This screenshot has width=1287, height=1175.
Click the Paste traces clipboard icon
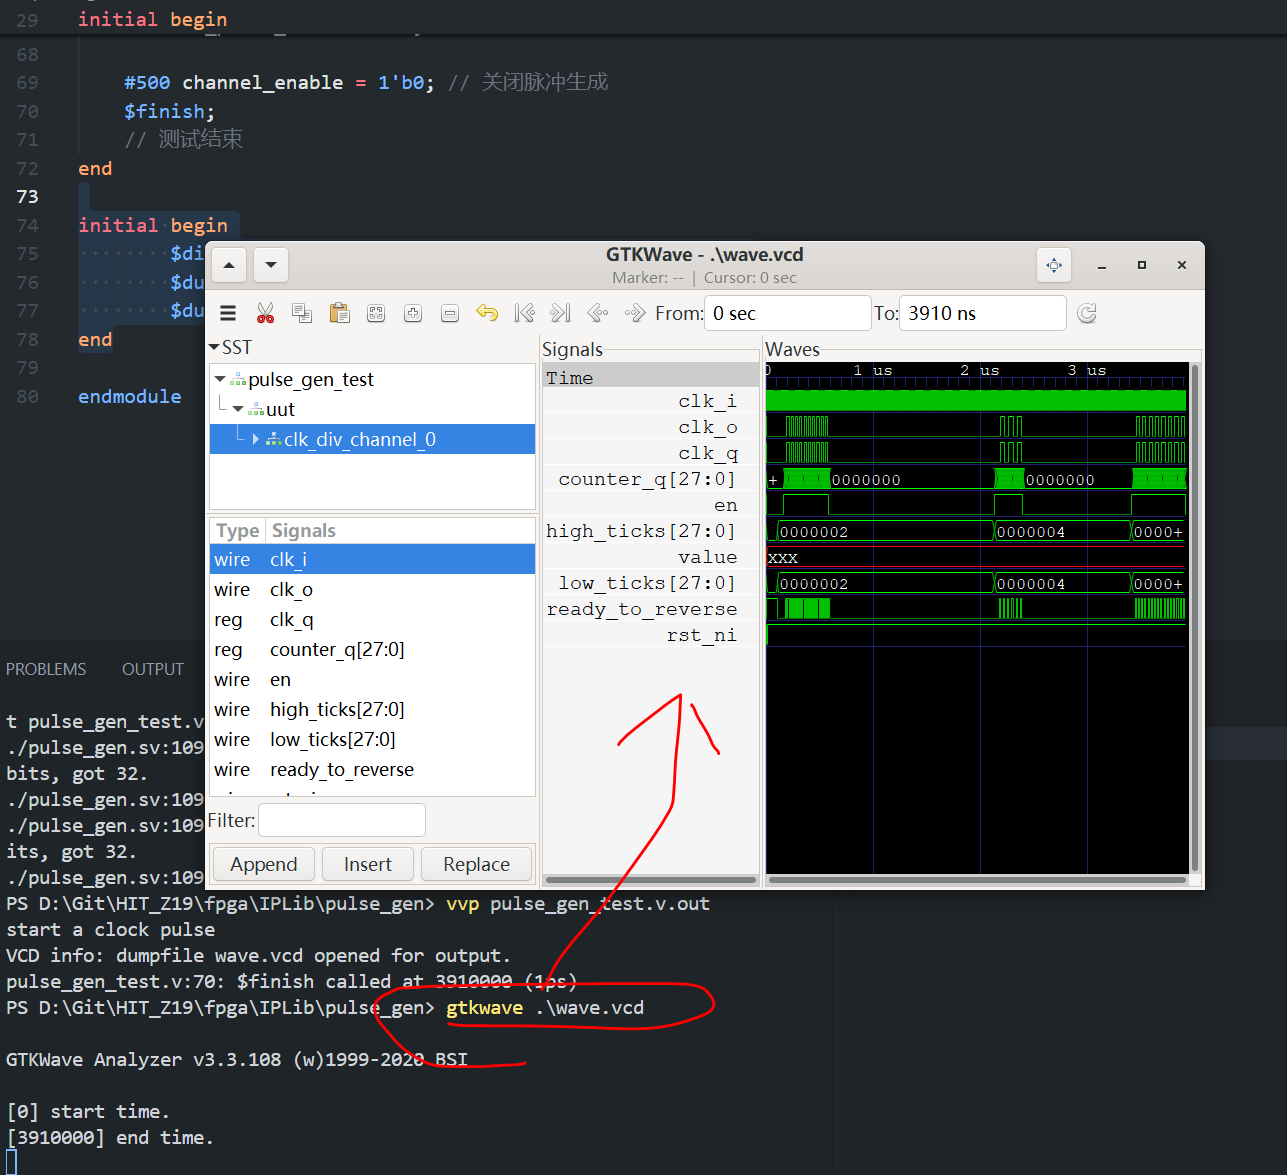point(339,313)
